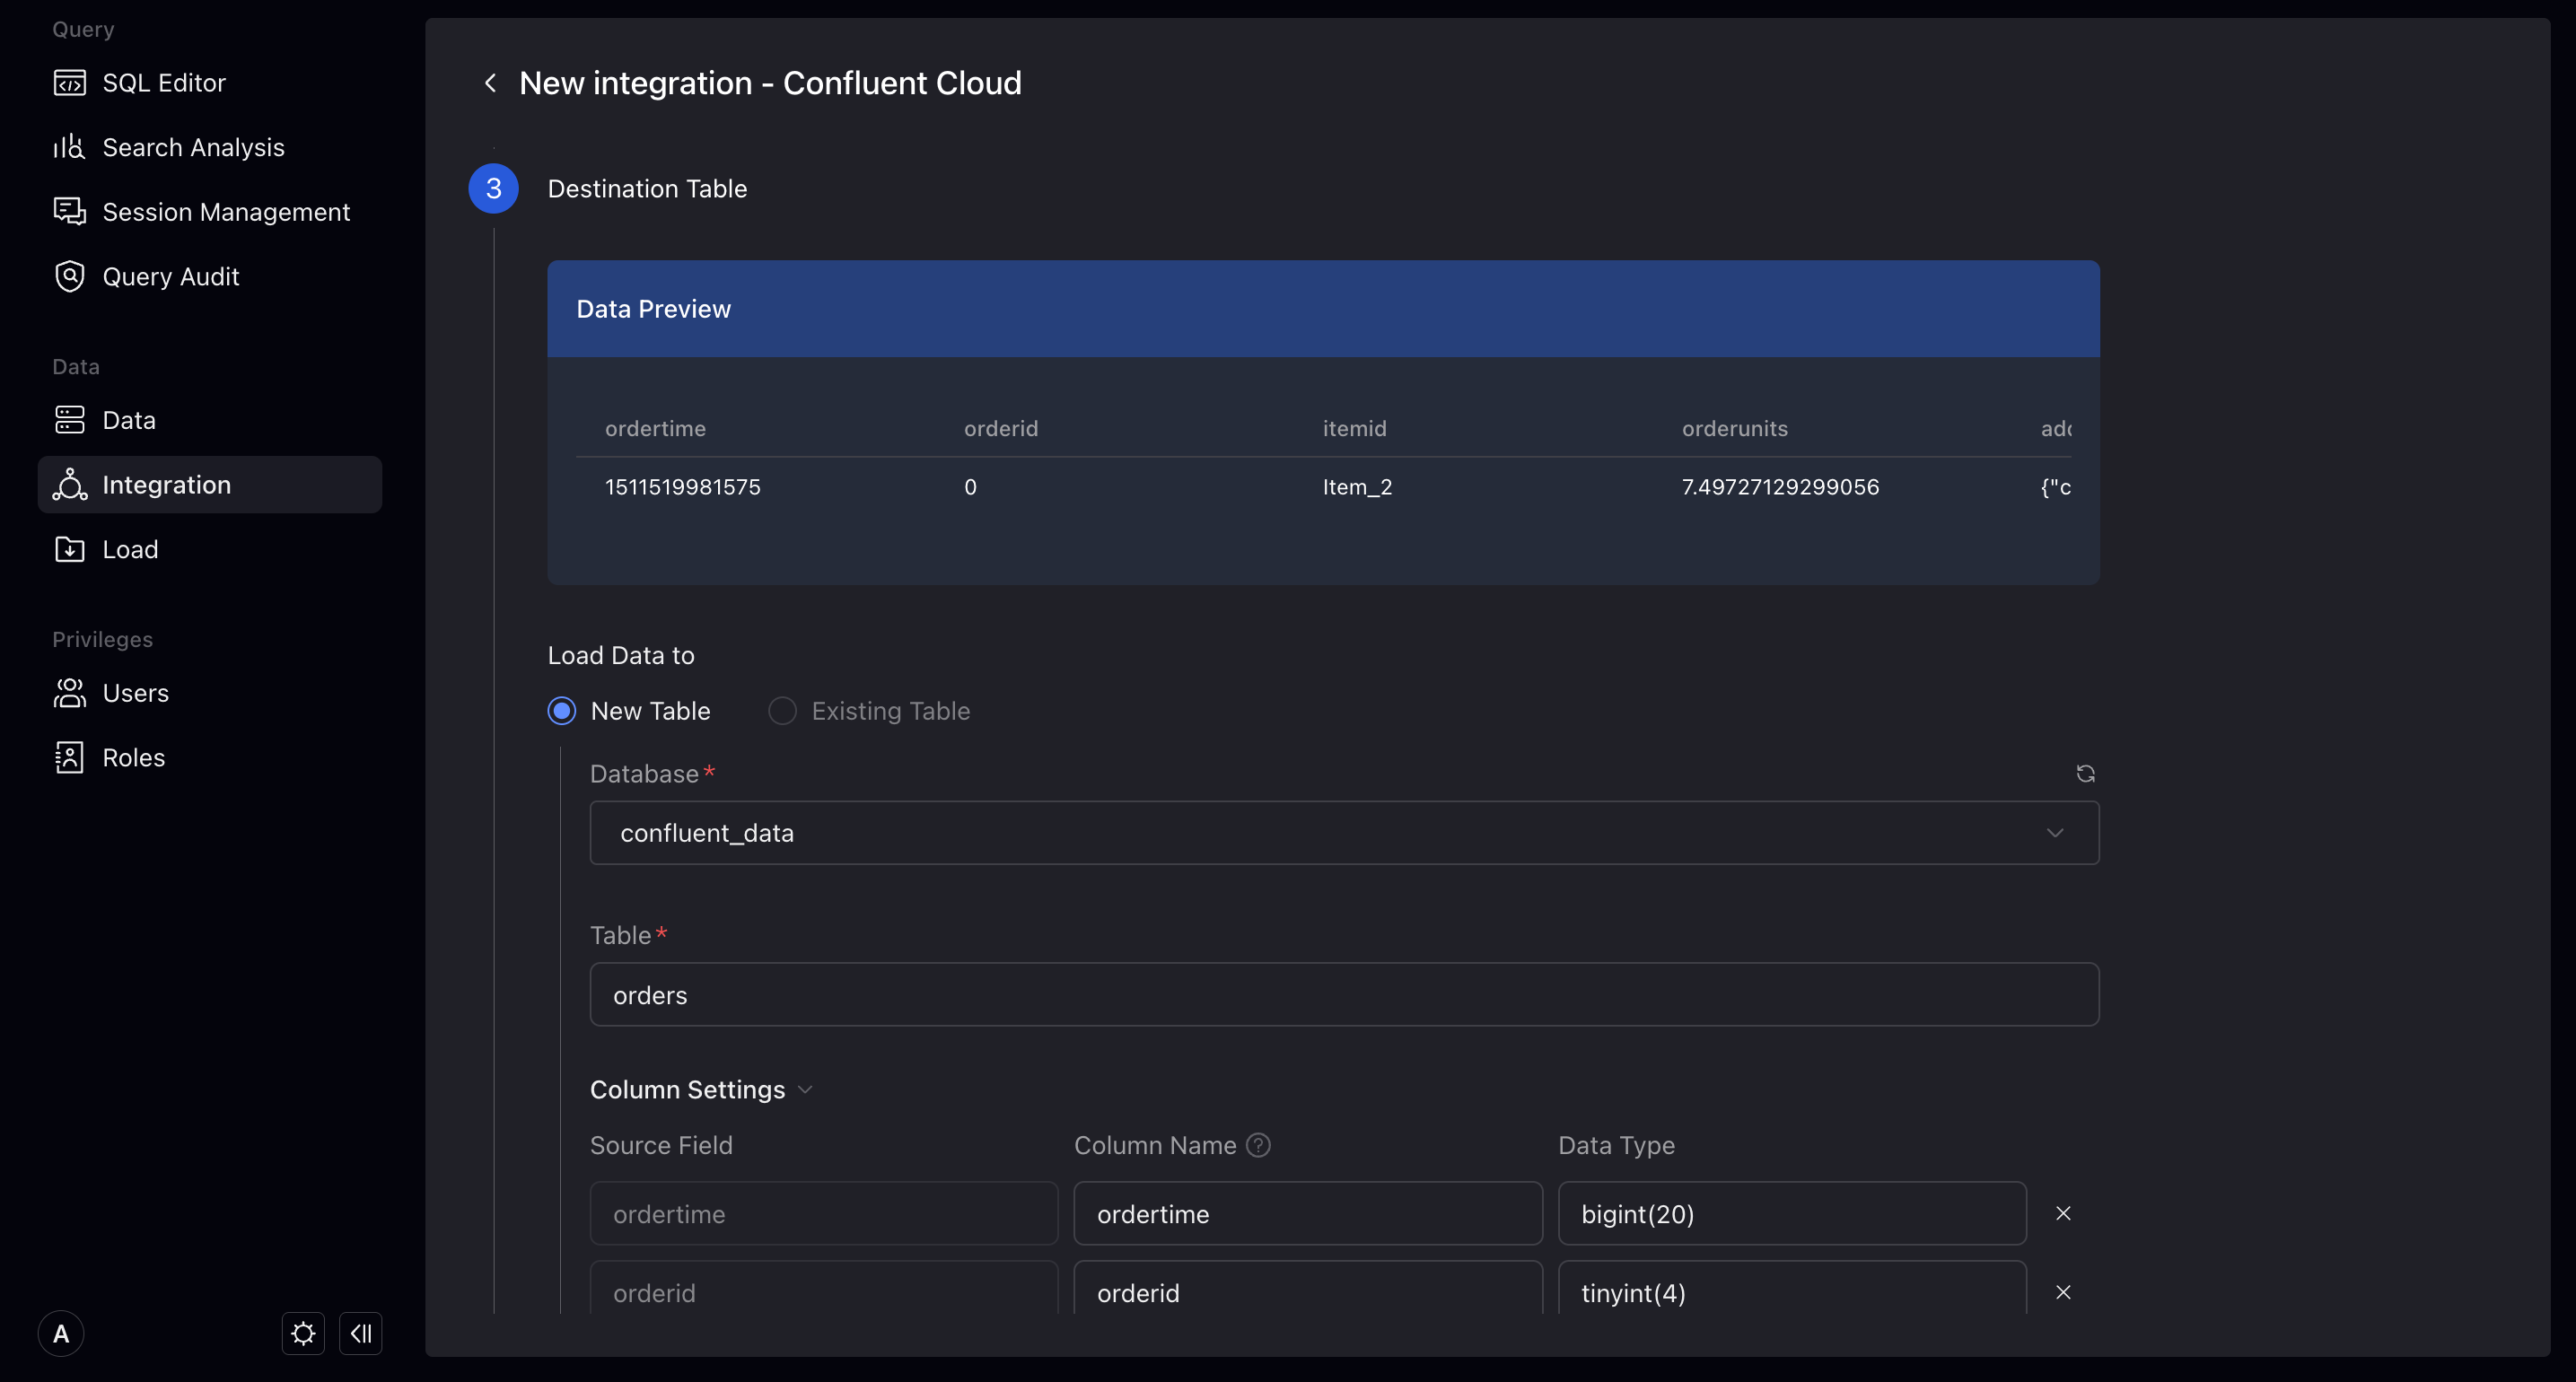2576x1382 pixels.
Task: Open the SQL Editor from the sidebar
Action: click(163, 82)
